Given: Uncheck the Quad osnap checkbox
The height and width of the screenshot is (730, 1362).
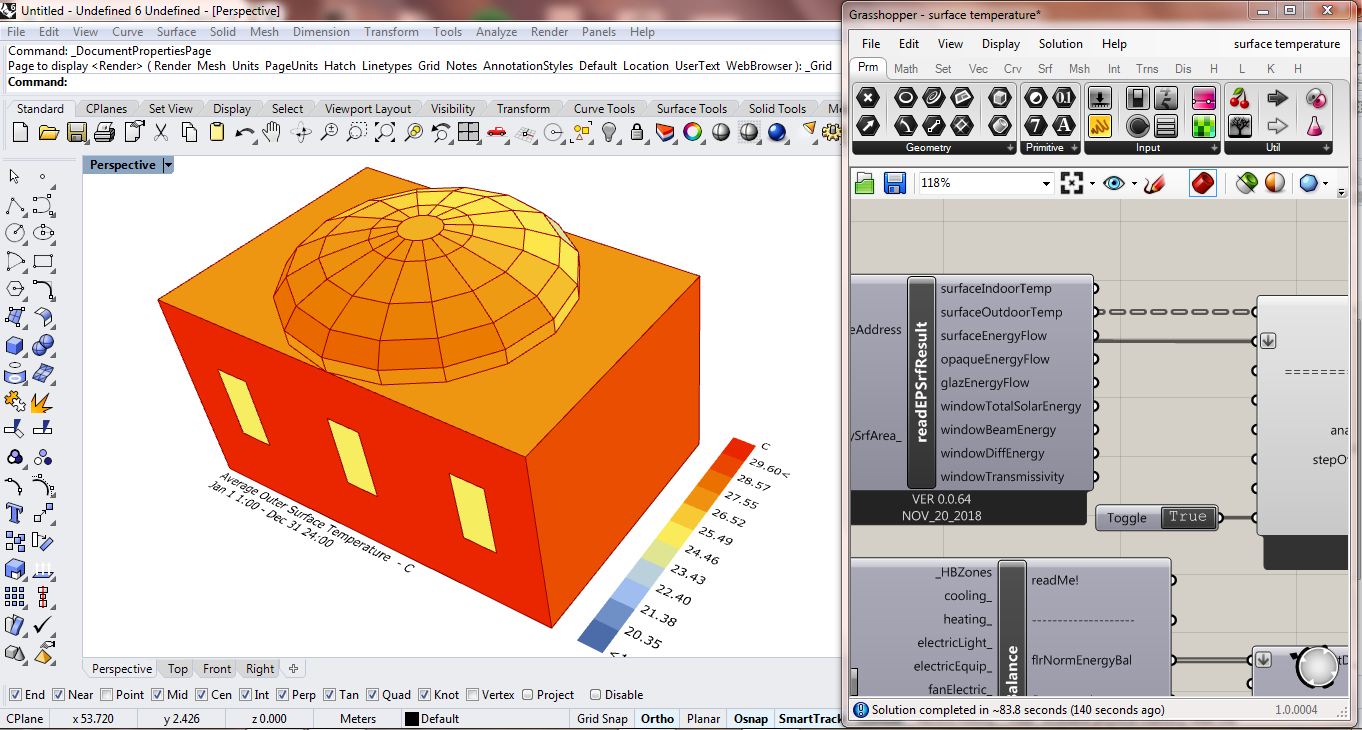Looking at the screenshot, I should point(372,695).
